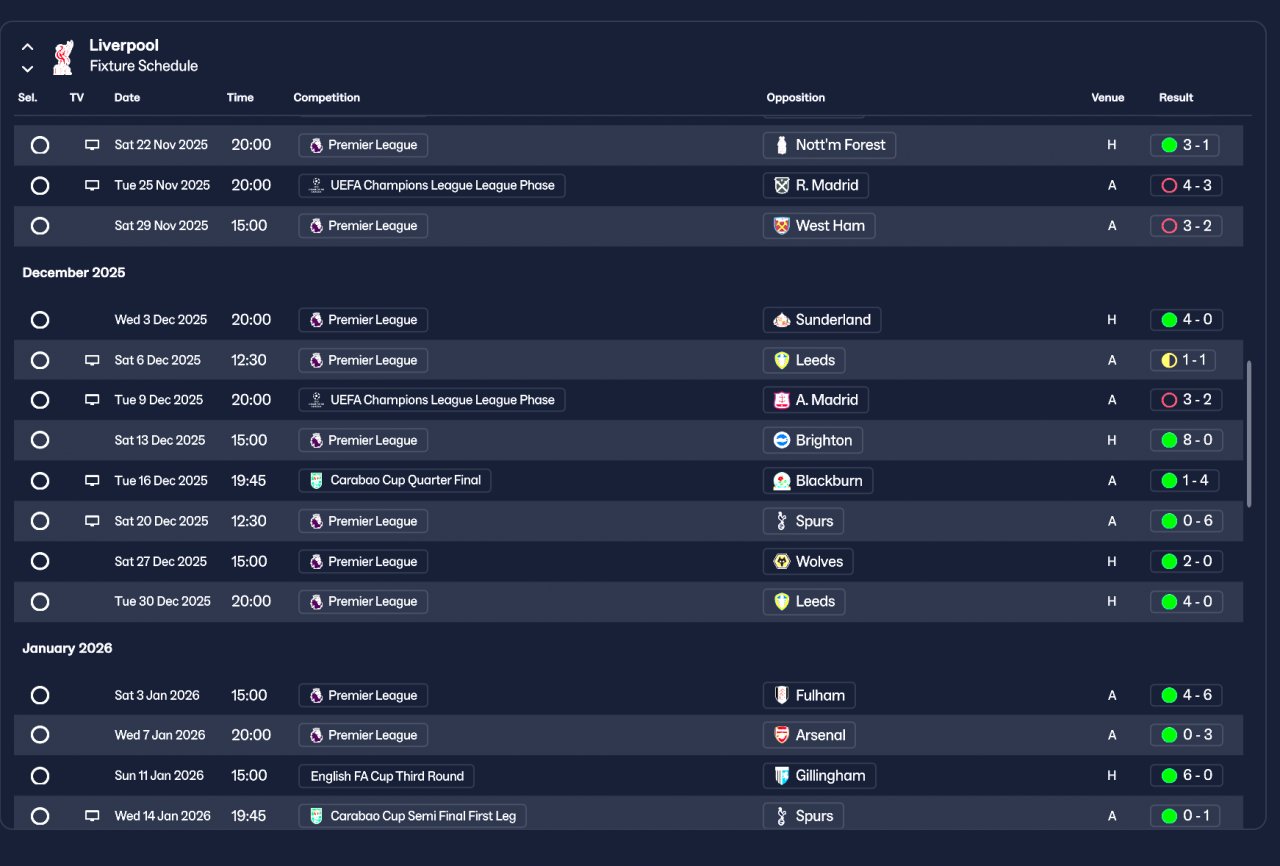The image size is (1280, 866).
Task: Sort fixtures by the Date column header
Action: tap(127, 98)
